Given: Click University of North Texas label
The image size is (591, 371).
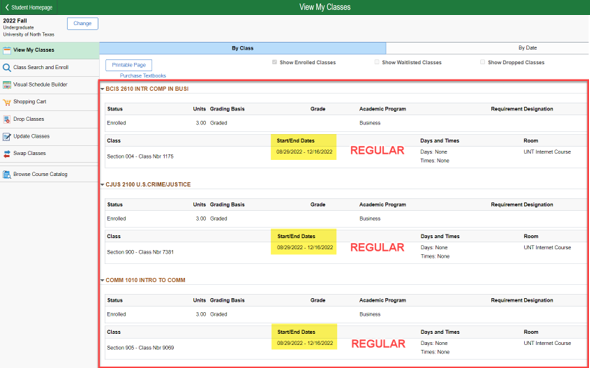Looking at the screenshot, I should click(x=29, y=34).
